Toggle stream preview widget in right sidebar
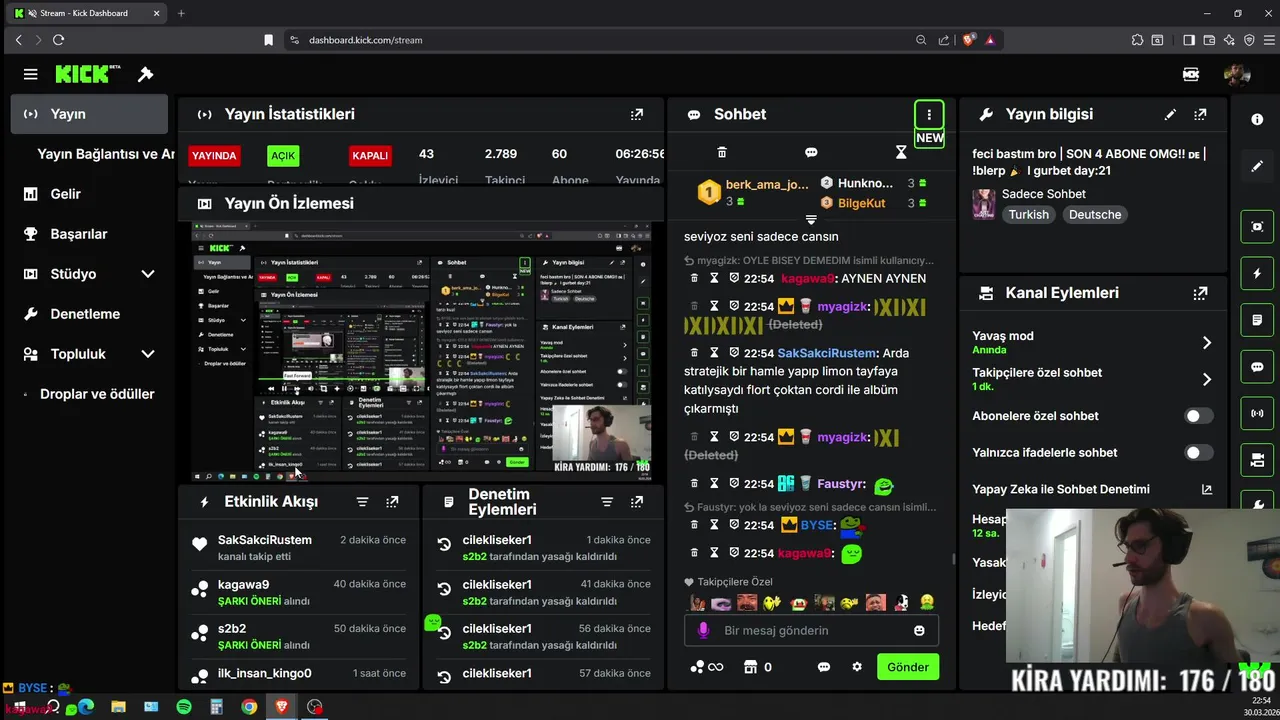This screenshot has height=720, width=1280. (x=1257, y=227)
